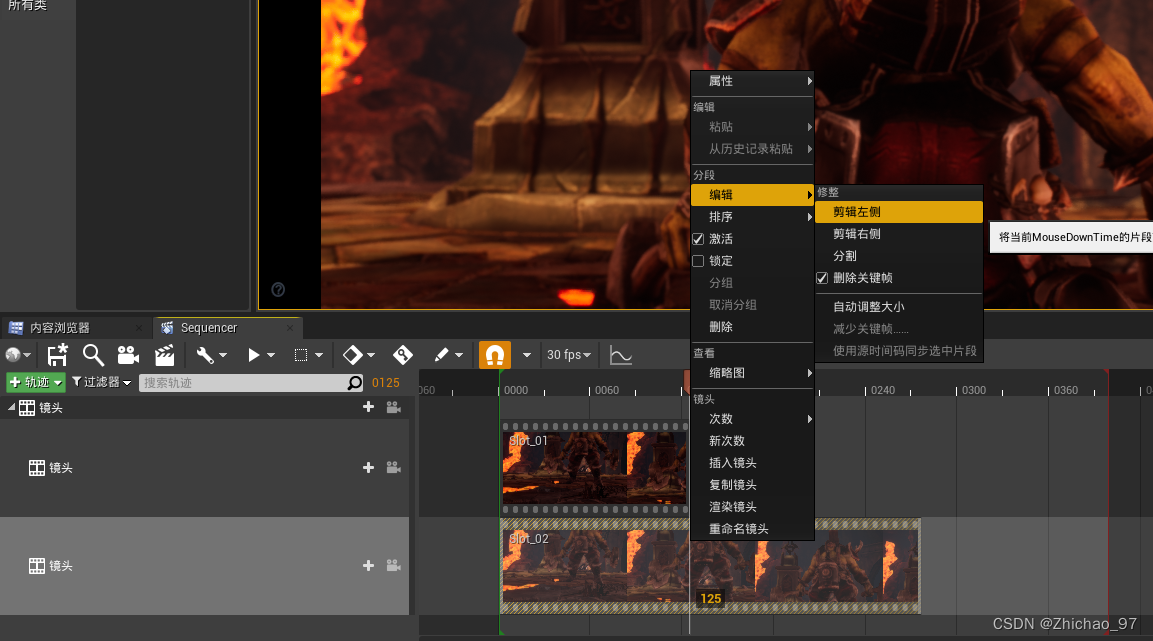Click the 125 playhead frame label
Viewport: 1153px width, 641px height.
tap(710, 598)
